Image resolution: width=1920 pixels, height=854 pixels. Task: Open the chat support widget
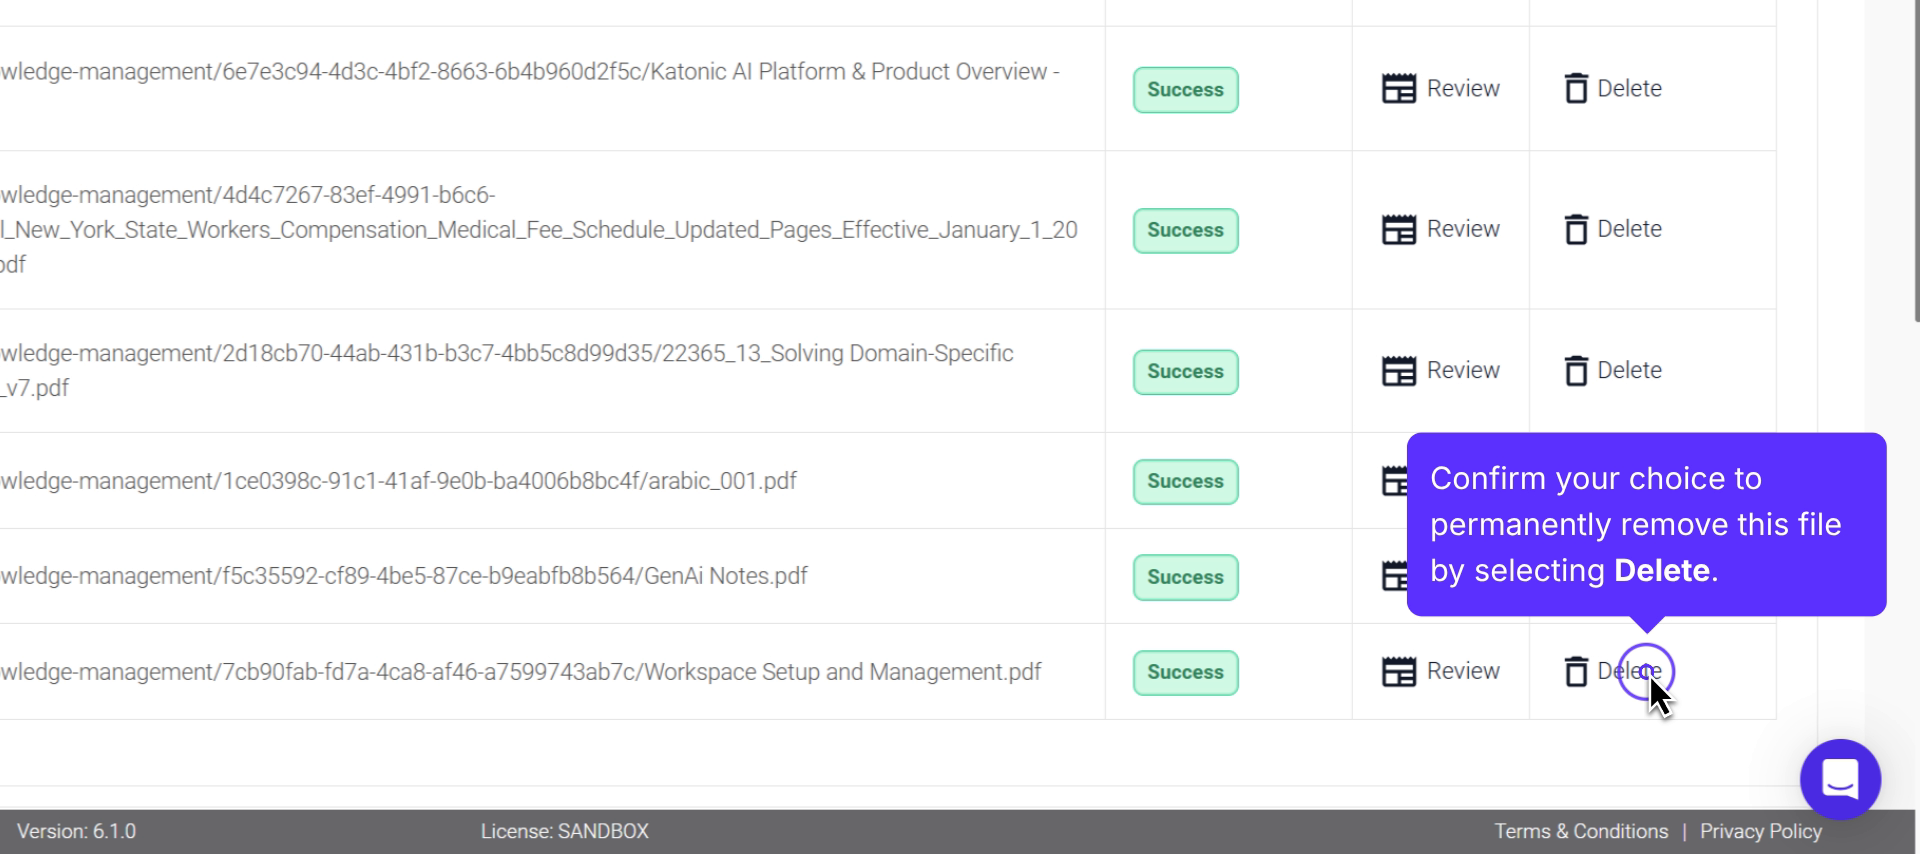click(1840, 779)
